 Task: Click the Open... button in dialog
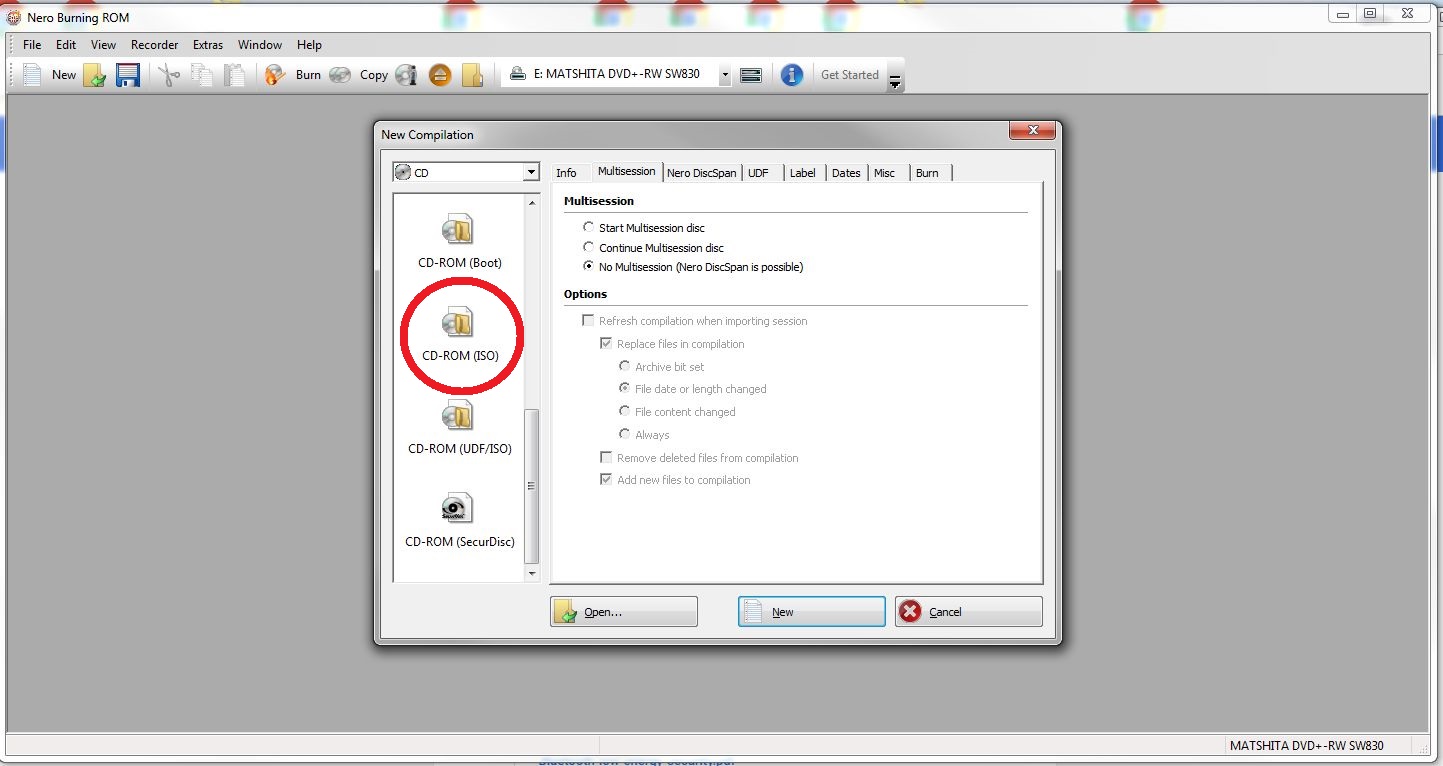coord(624,612)
